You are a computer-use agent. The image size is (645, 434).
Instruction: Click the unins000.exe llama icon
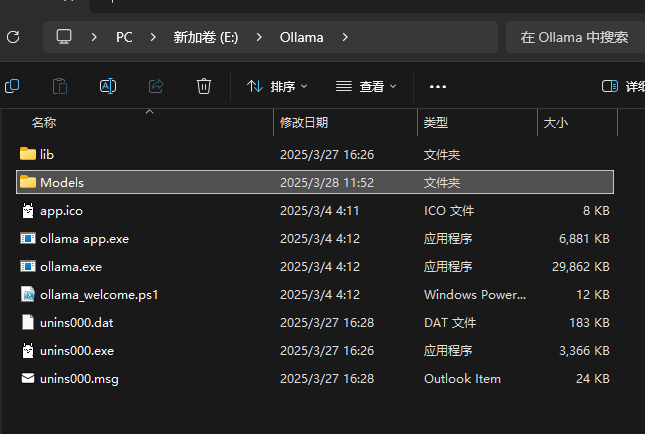(x=28, y=350)
